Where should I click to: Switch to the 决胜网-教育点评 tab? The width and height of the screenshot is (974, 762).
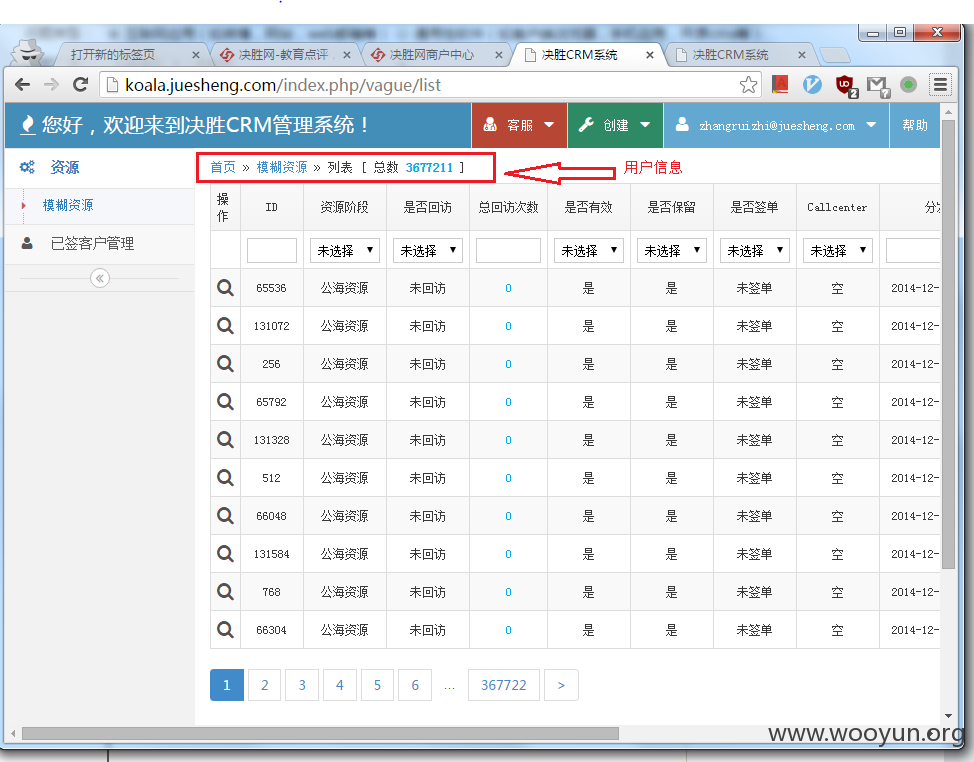click(283, 55)
